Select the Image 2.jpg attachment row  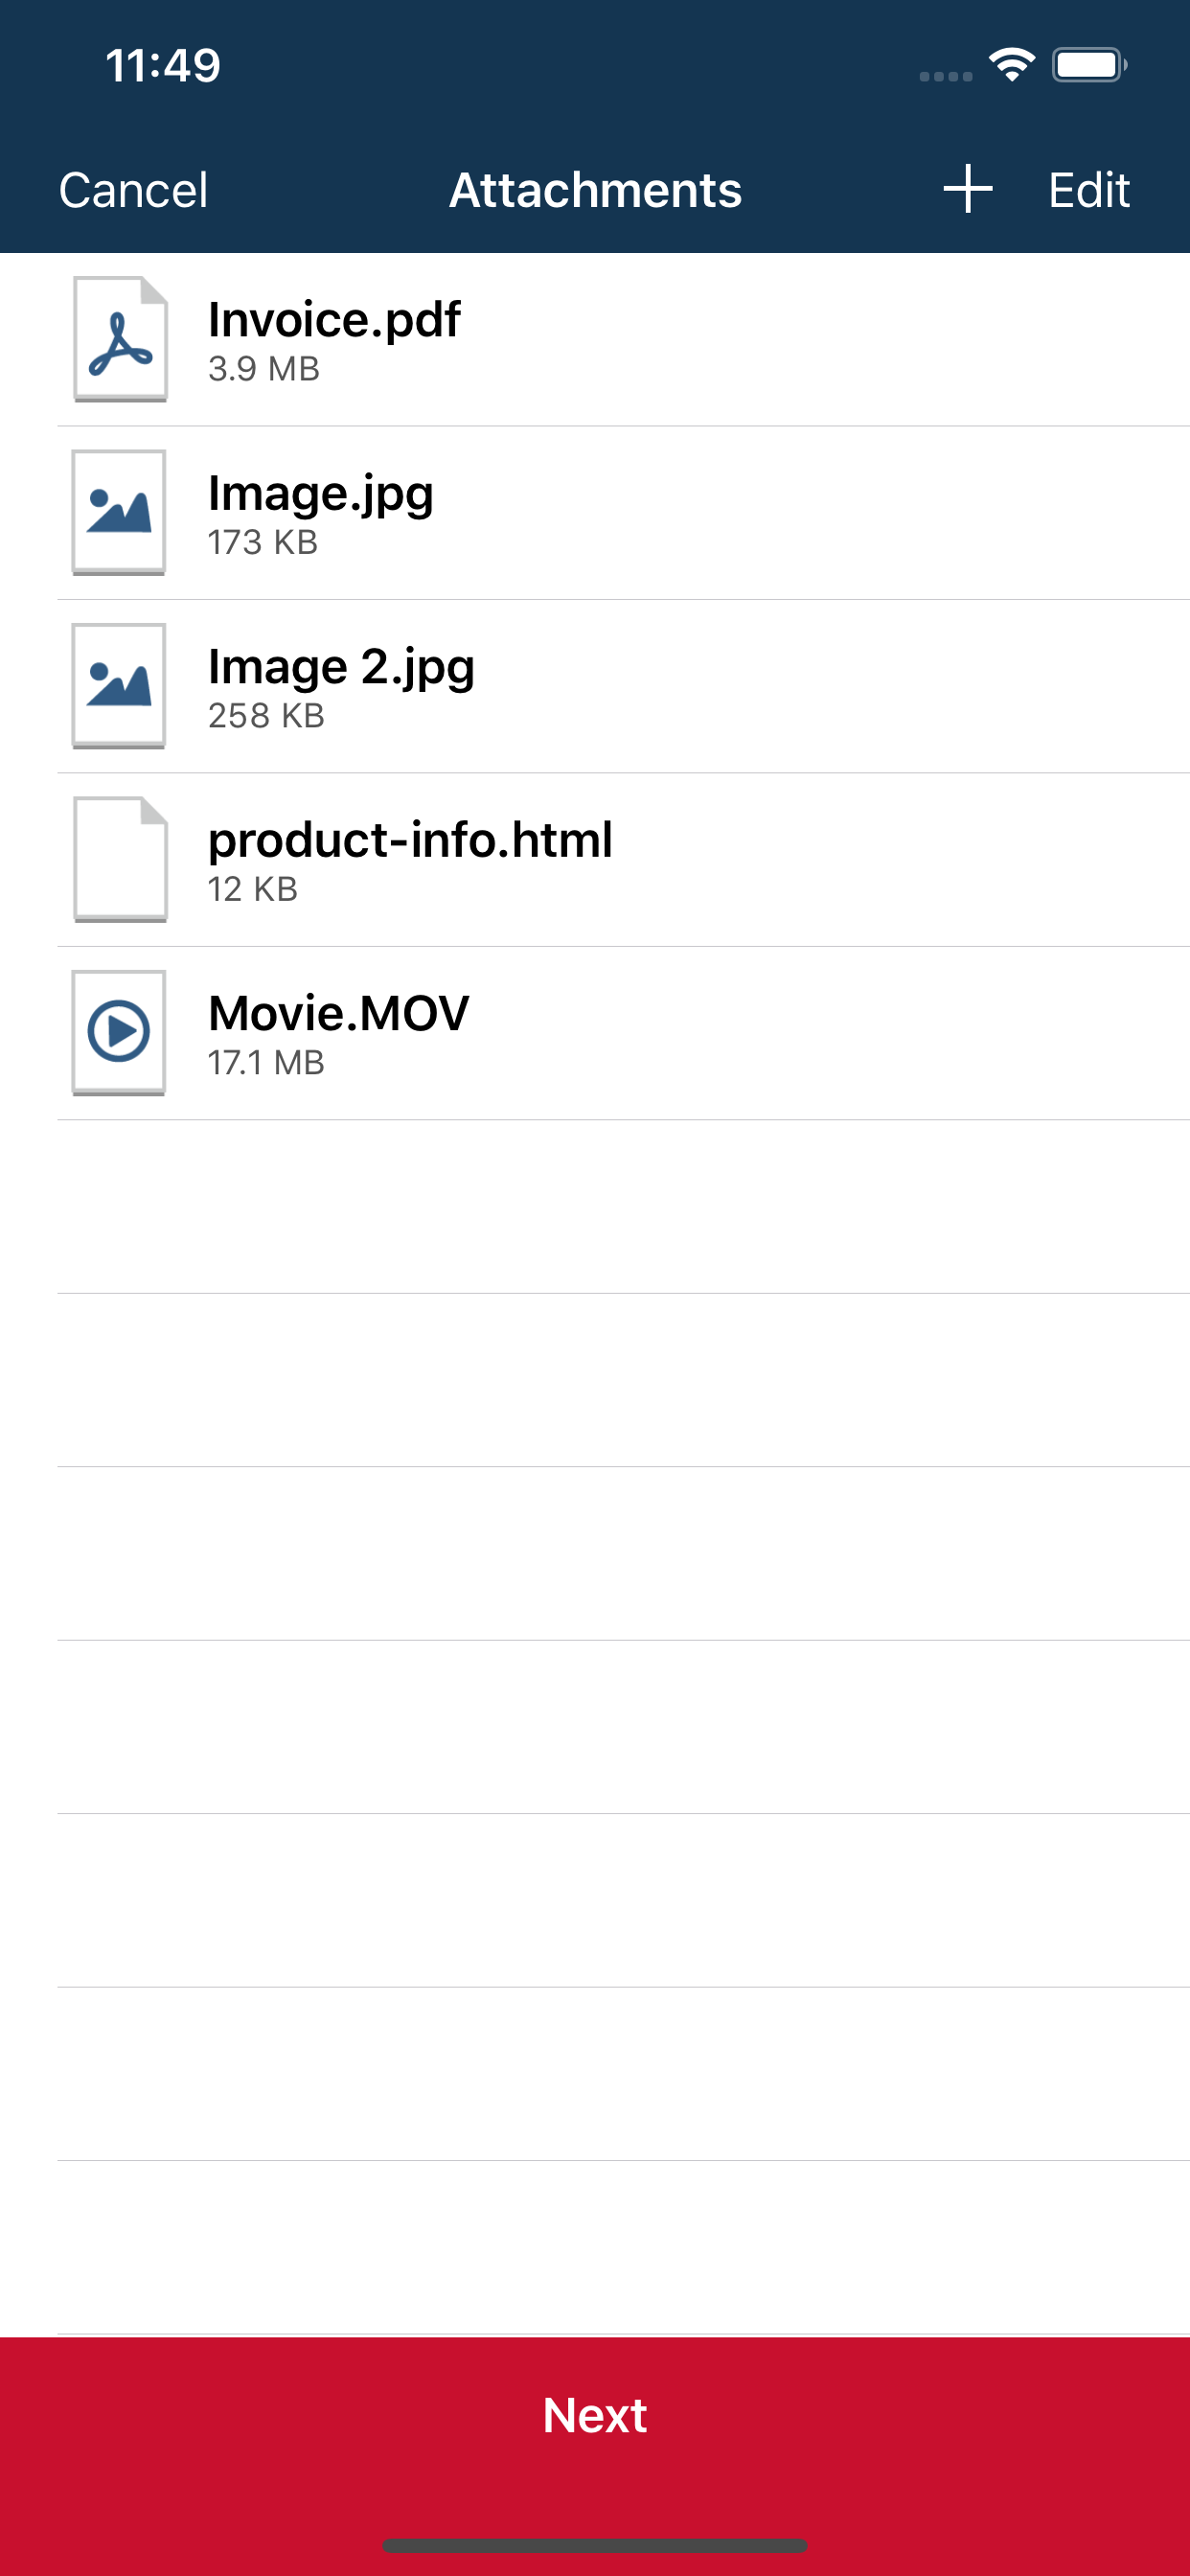coord(595,685)
